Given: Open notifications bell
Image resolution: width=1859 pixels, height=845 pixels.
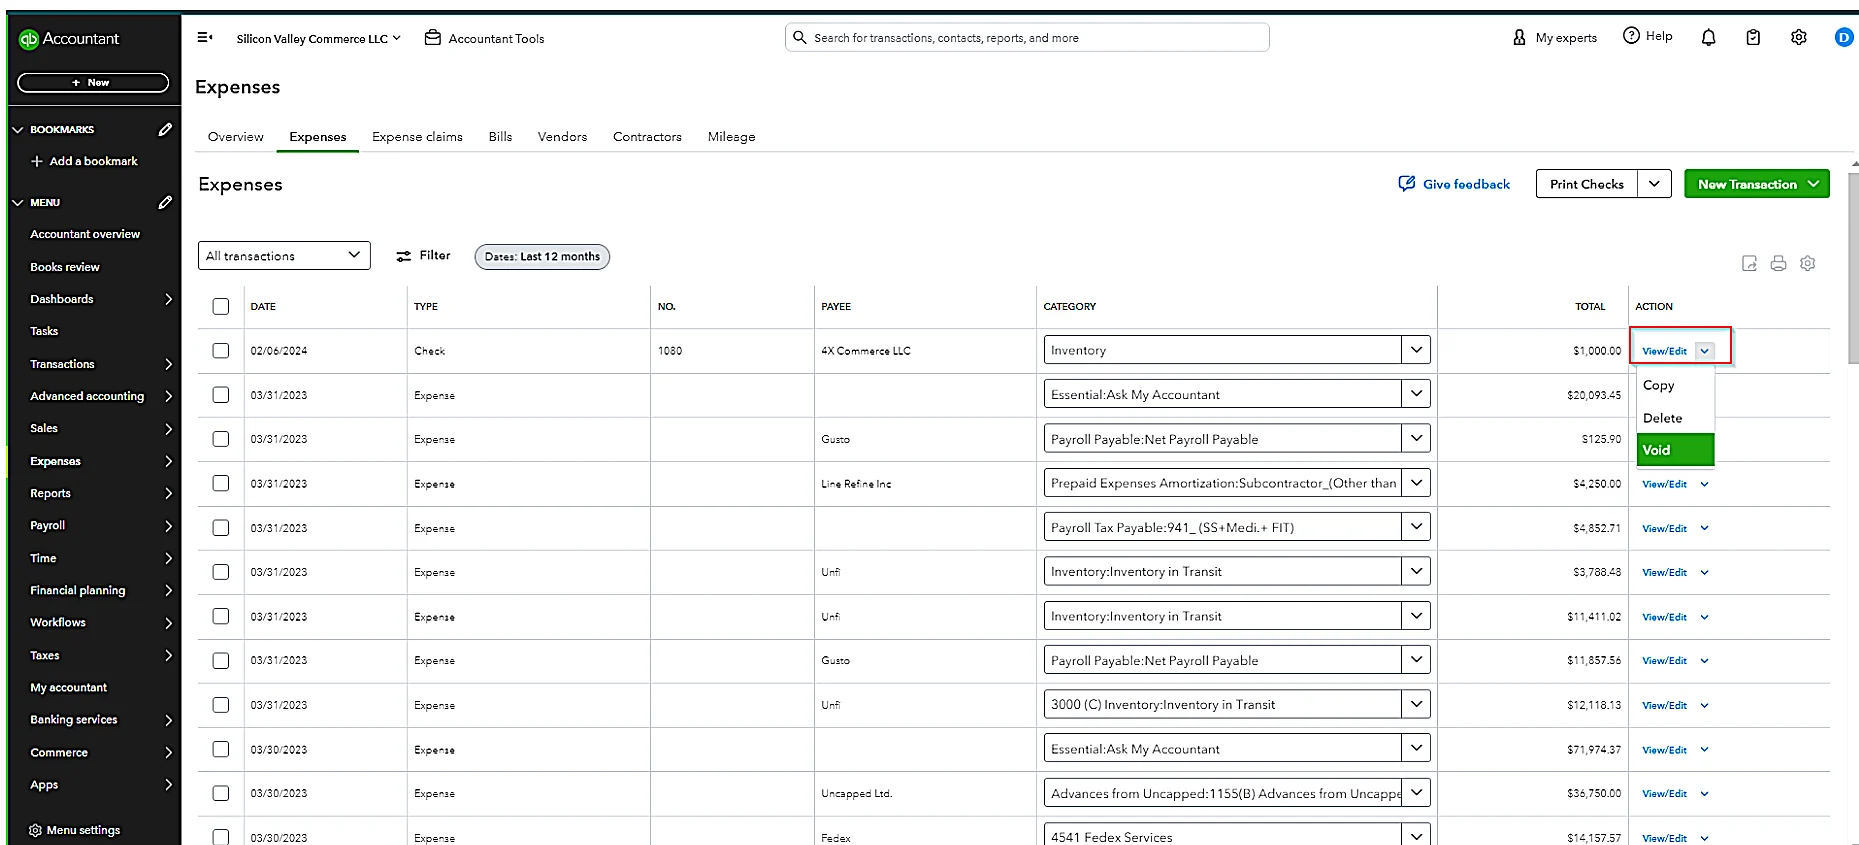Looking at the screenshot, I should click(x=1708, y=38).
